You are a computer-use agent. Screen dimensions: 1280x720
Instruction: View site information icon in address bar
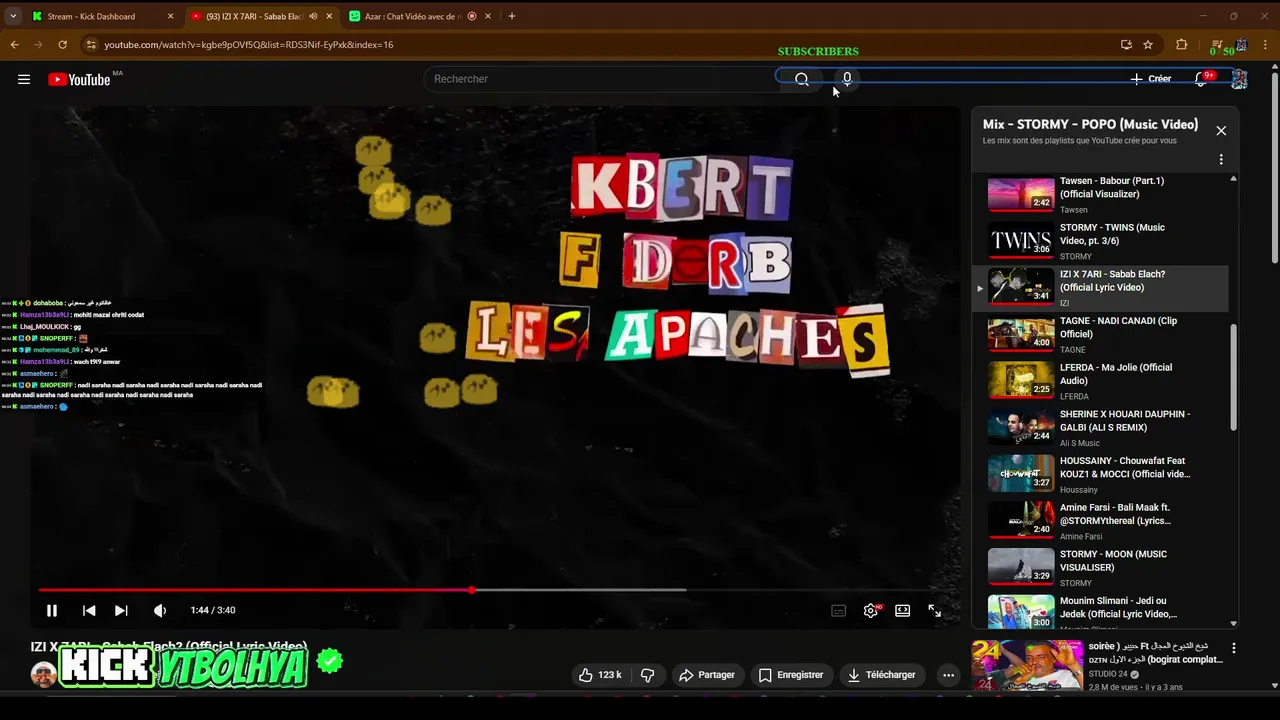(91, 45)
